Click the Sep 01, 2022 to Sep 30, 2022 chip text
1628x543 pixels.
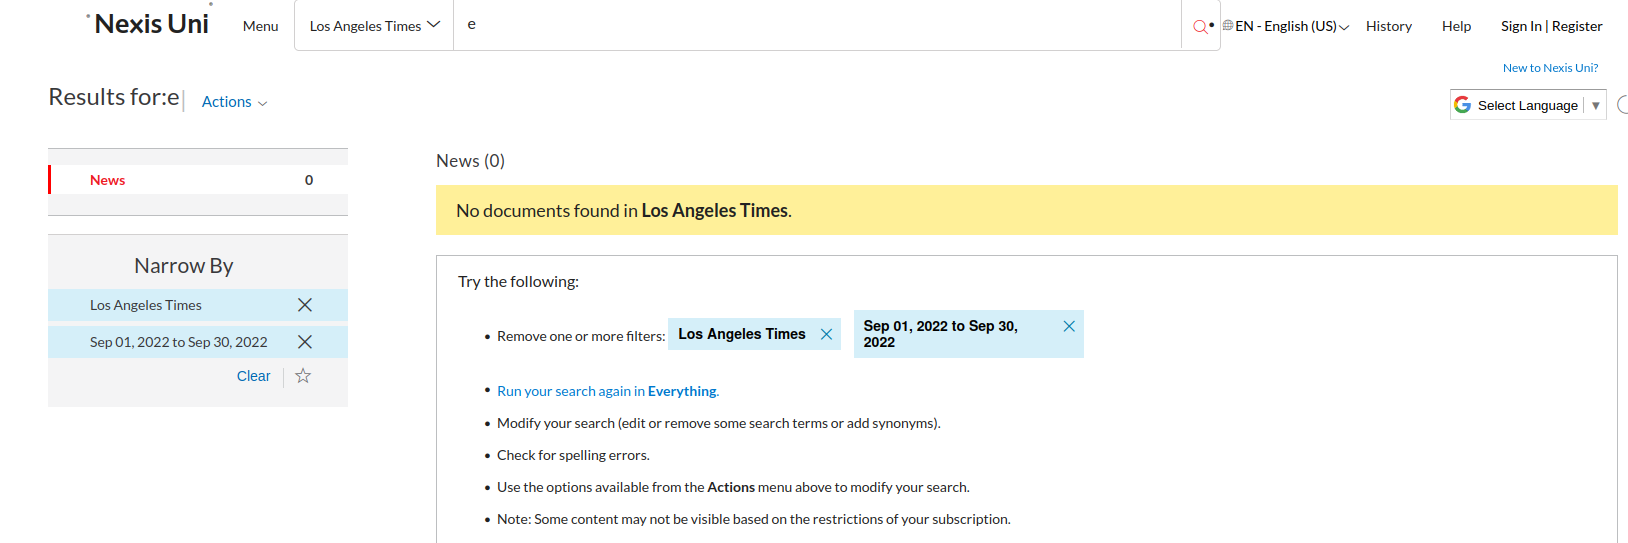coord(940,334)
